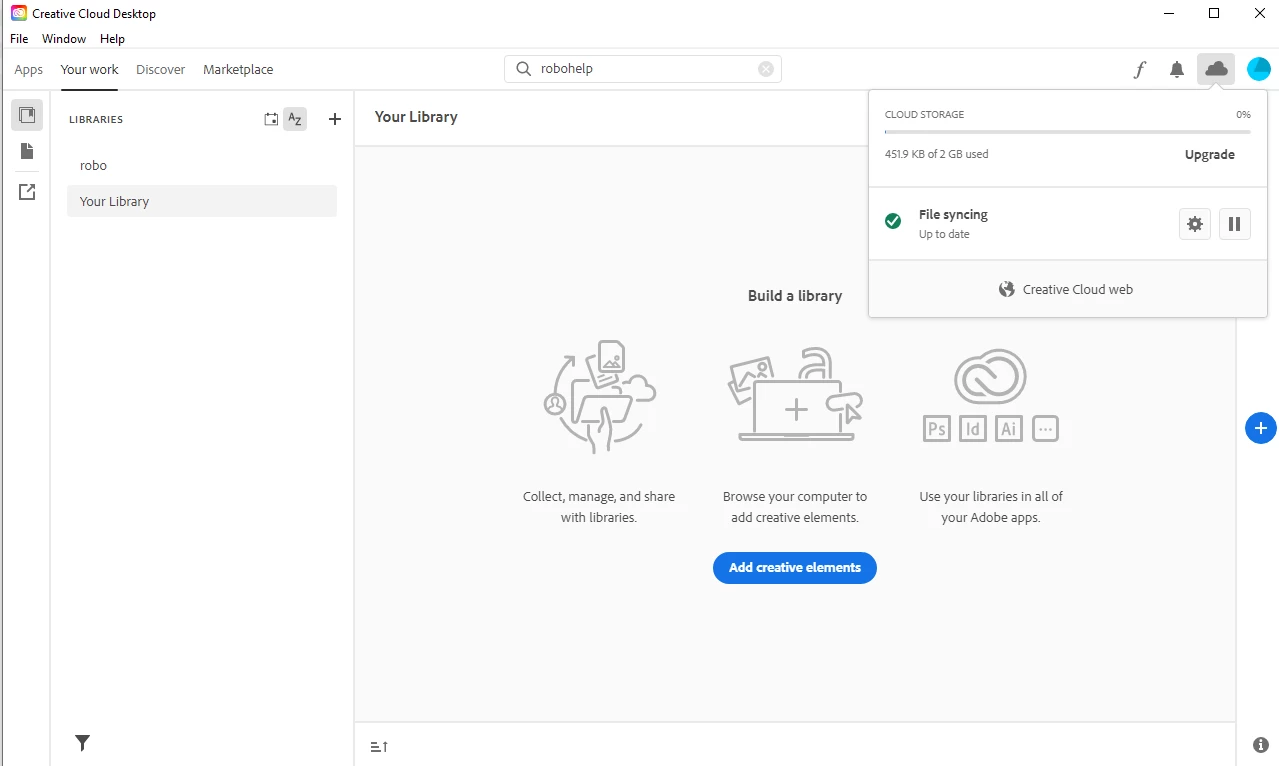Open the Fonts icon in top bar

coord(1139,70)
